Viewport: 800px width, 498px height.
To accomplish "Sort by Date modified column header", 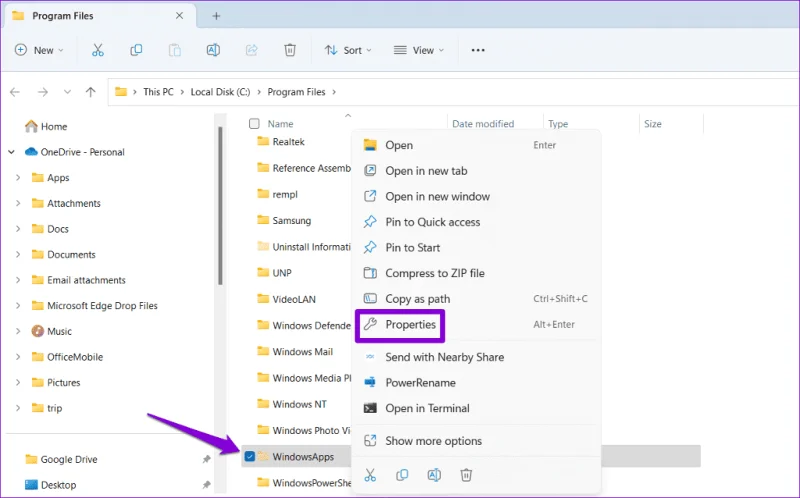I will tap(483, 123).
